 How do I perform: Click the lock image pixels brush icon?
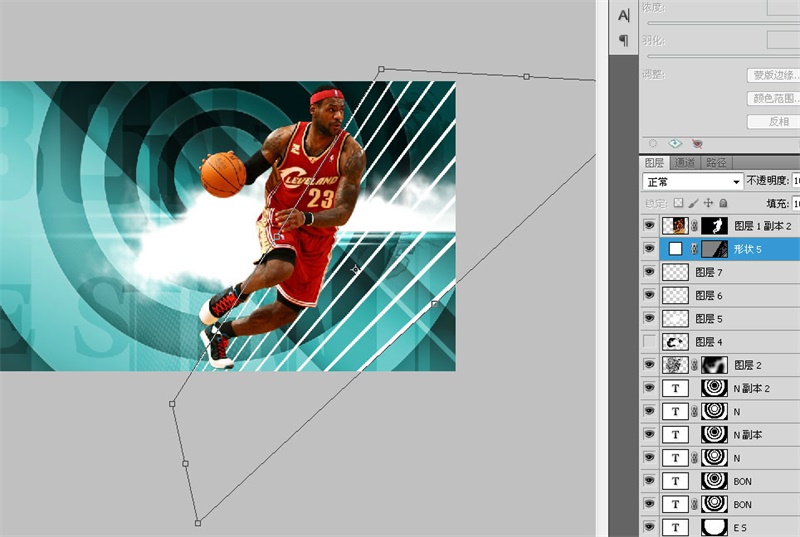point(693,202)
